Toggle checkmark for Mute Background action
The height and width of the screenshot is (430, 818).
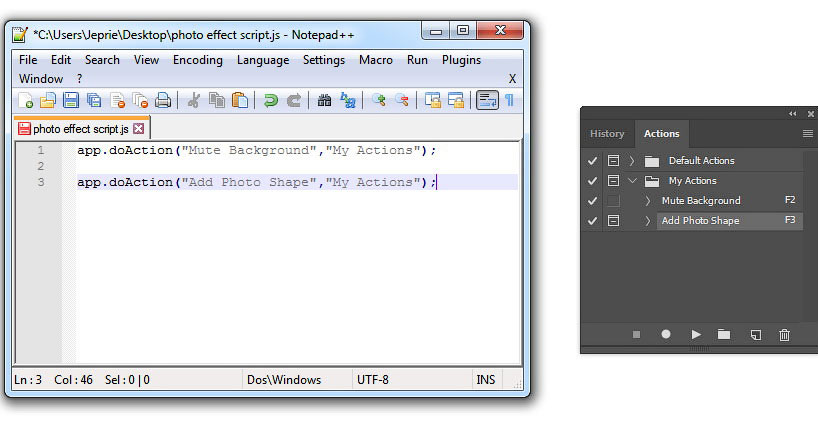coord(592,201)
